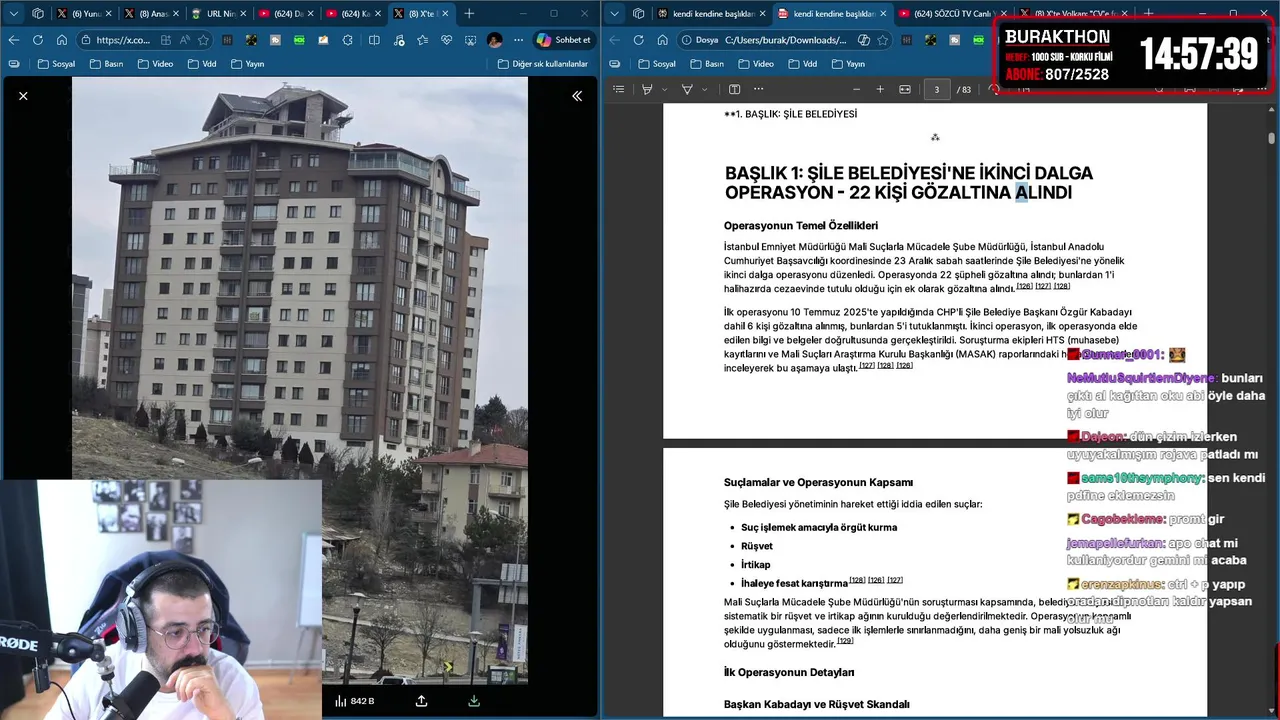Share the post using the upload icon
The height and width of the screenshot is (720, 1280).
[x=421, y=701]
